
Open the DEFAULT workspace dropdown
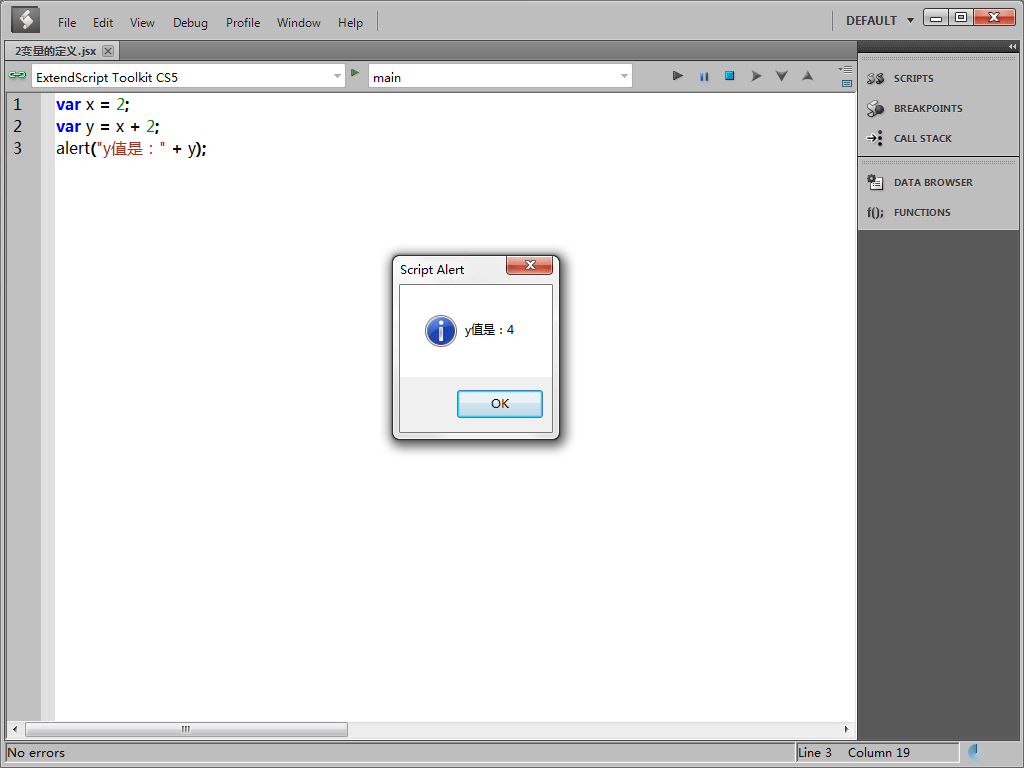coord(880,21)
